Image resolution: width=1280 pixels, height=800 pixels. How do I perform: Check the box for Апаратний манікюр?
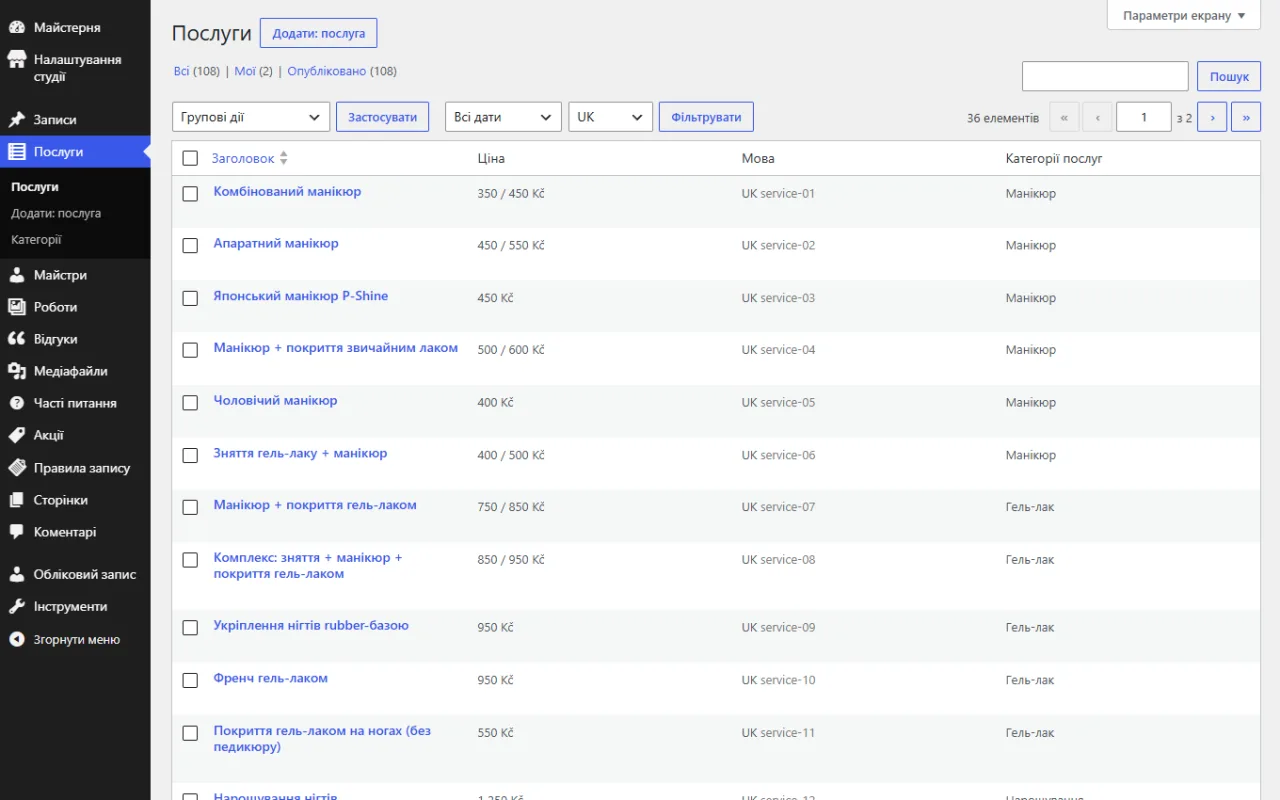coord(190,245)
